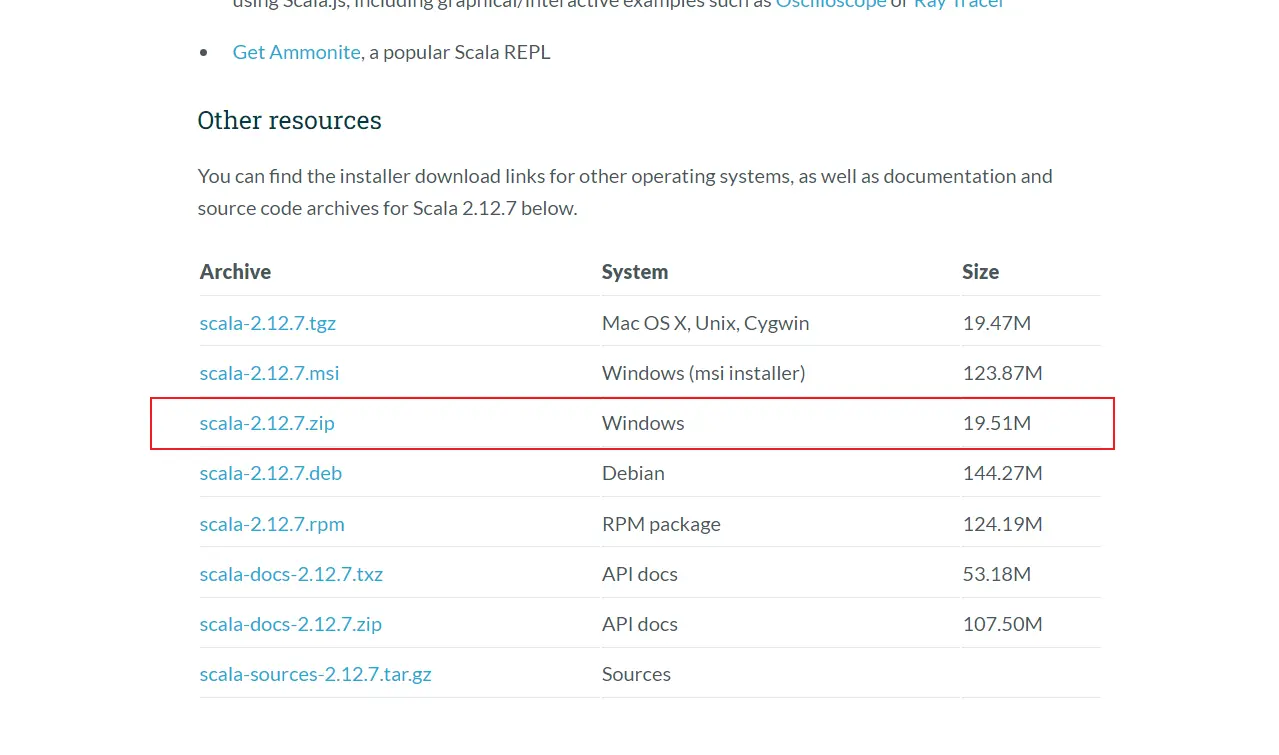Click the Size column header

coord(981,272)
